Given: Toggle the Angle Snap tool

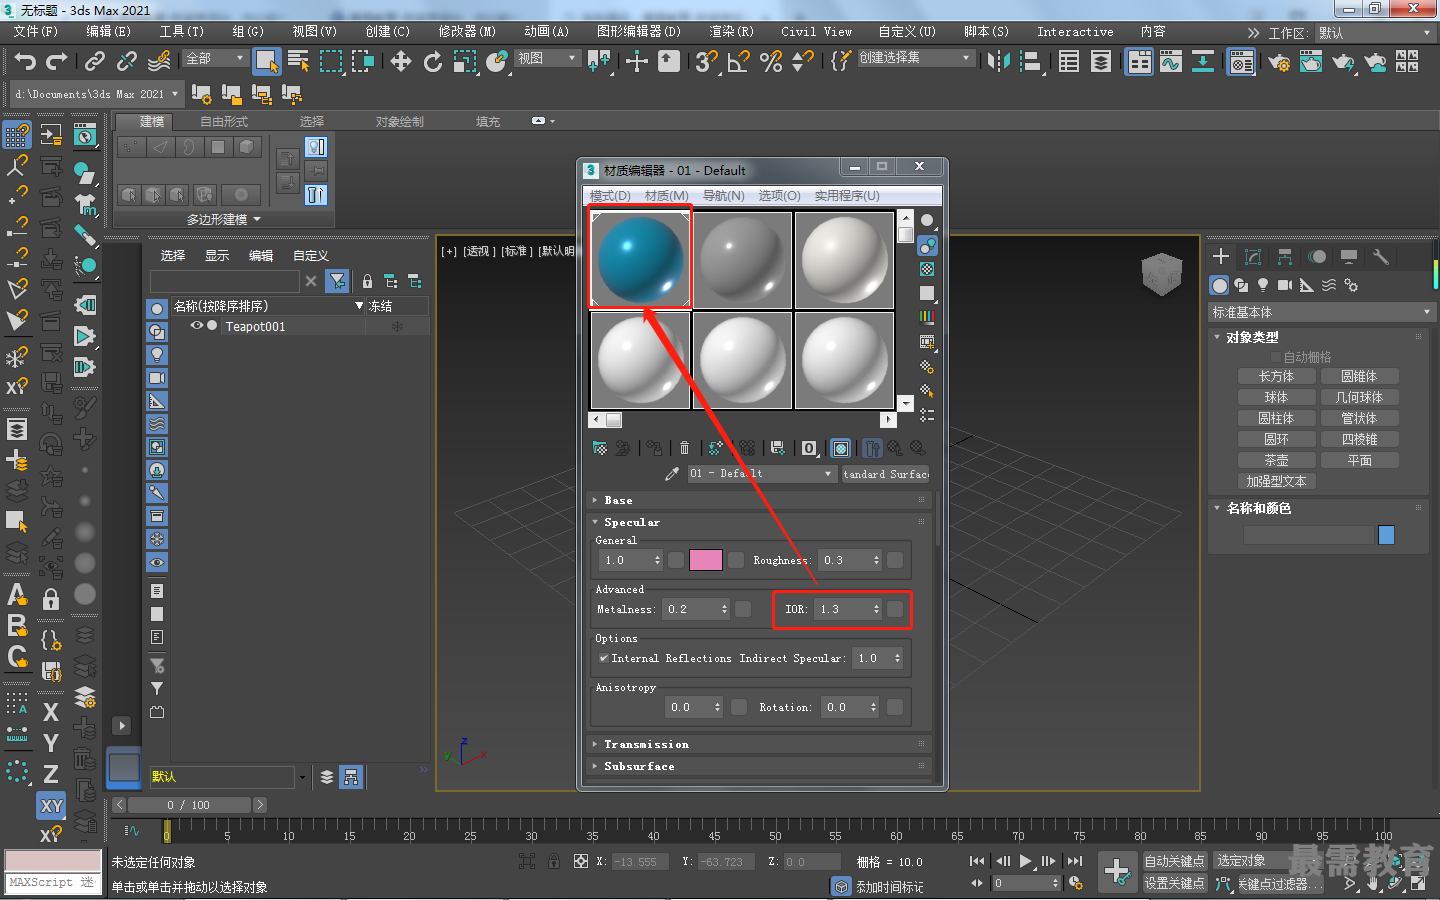Looking at the screenshot, I should [738, 62].
